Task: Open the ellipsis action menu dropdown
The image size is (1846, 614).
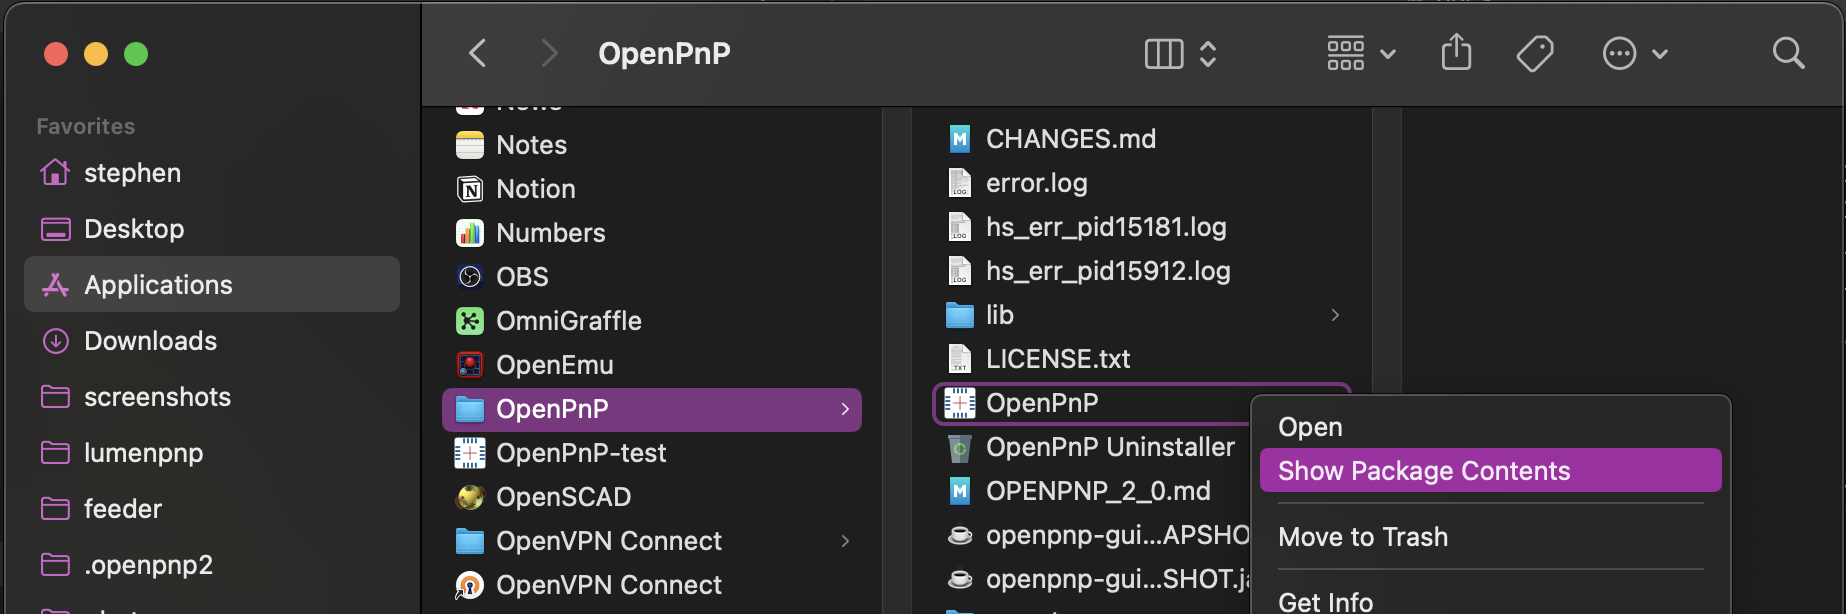Action: pos(1634,53)
